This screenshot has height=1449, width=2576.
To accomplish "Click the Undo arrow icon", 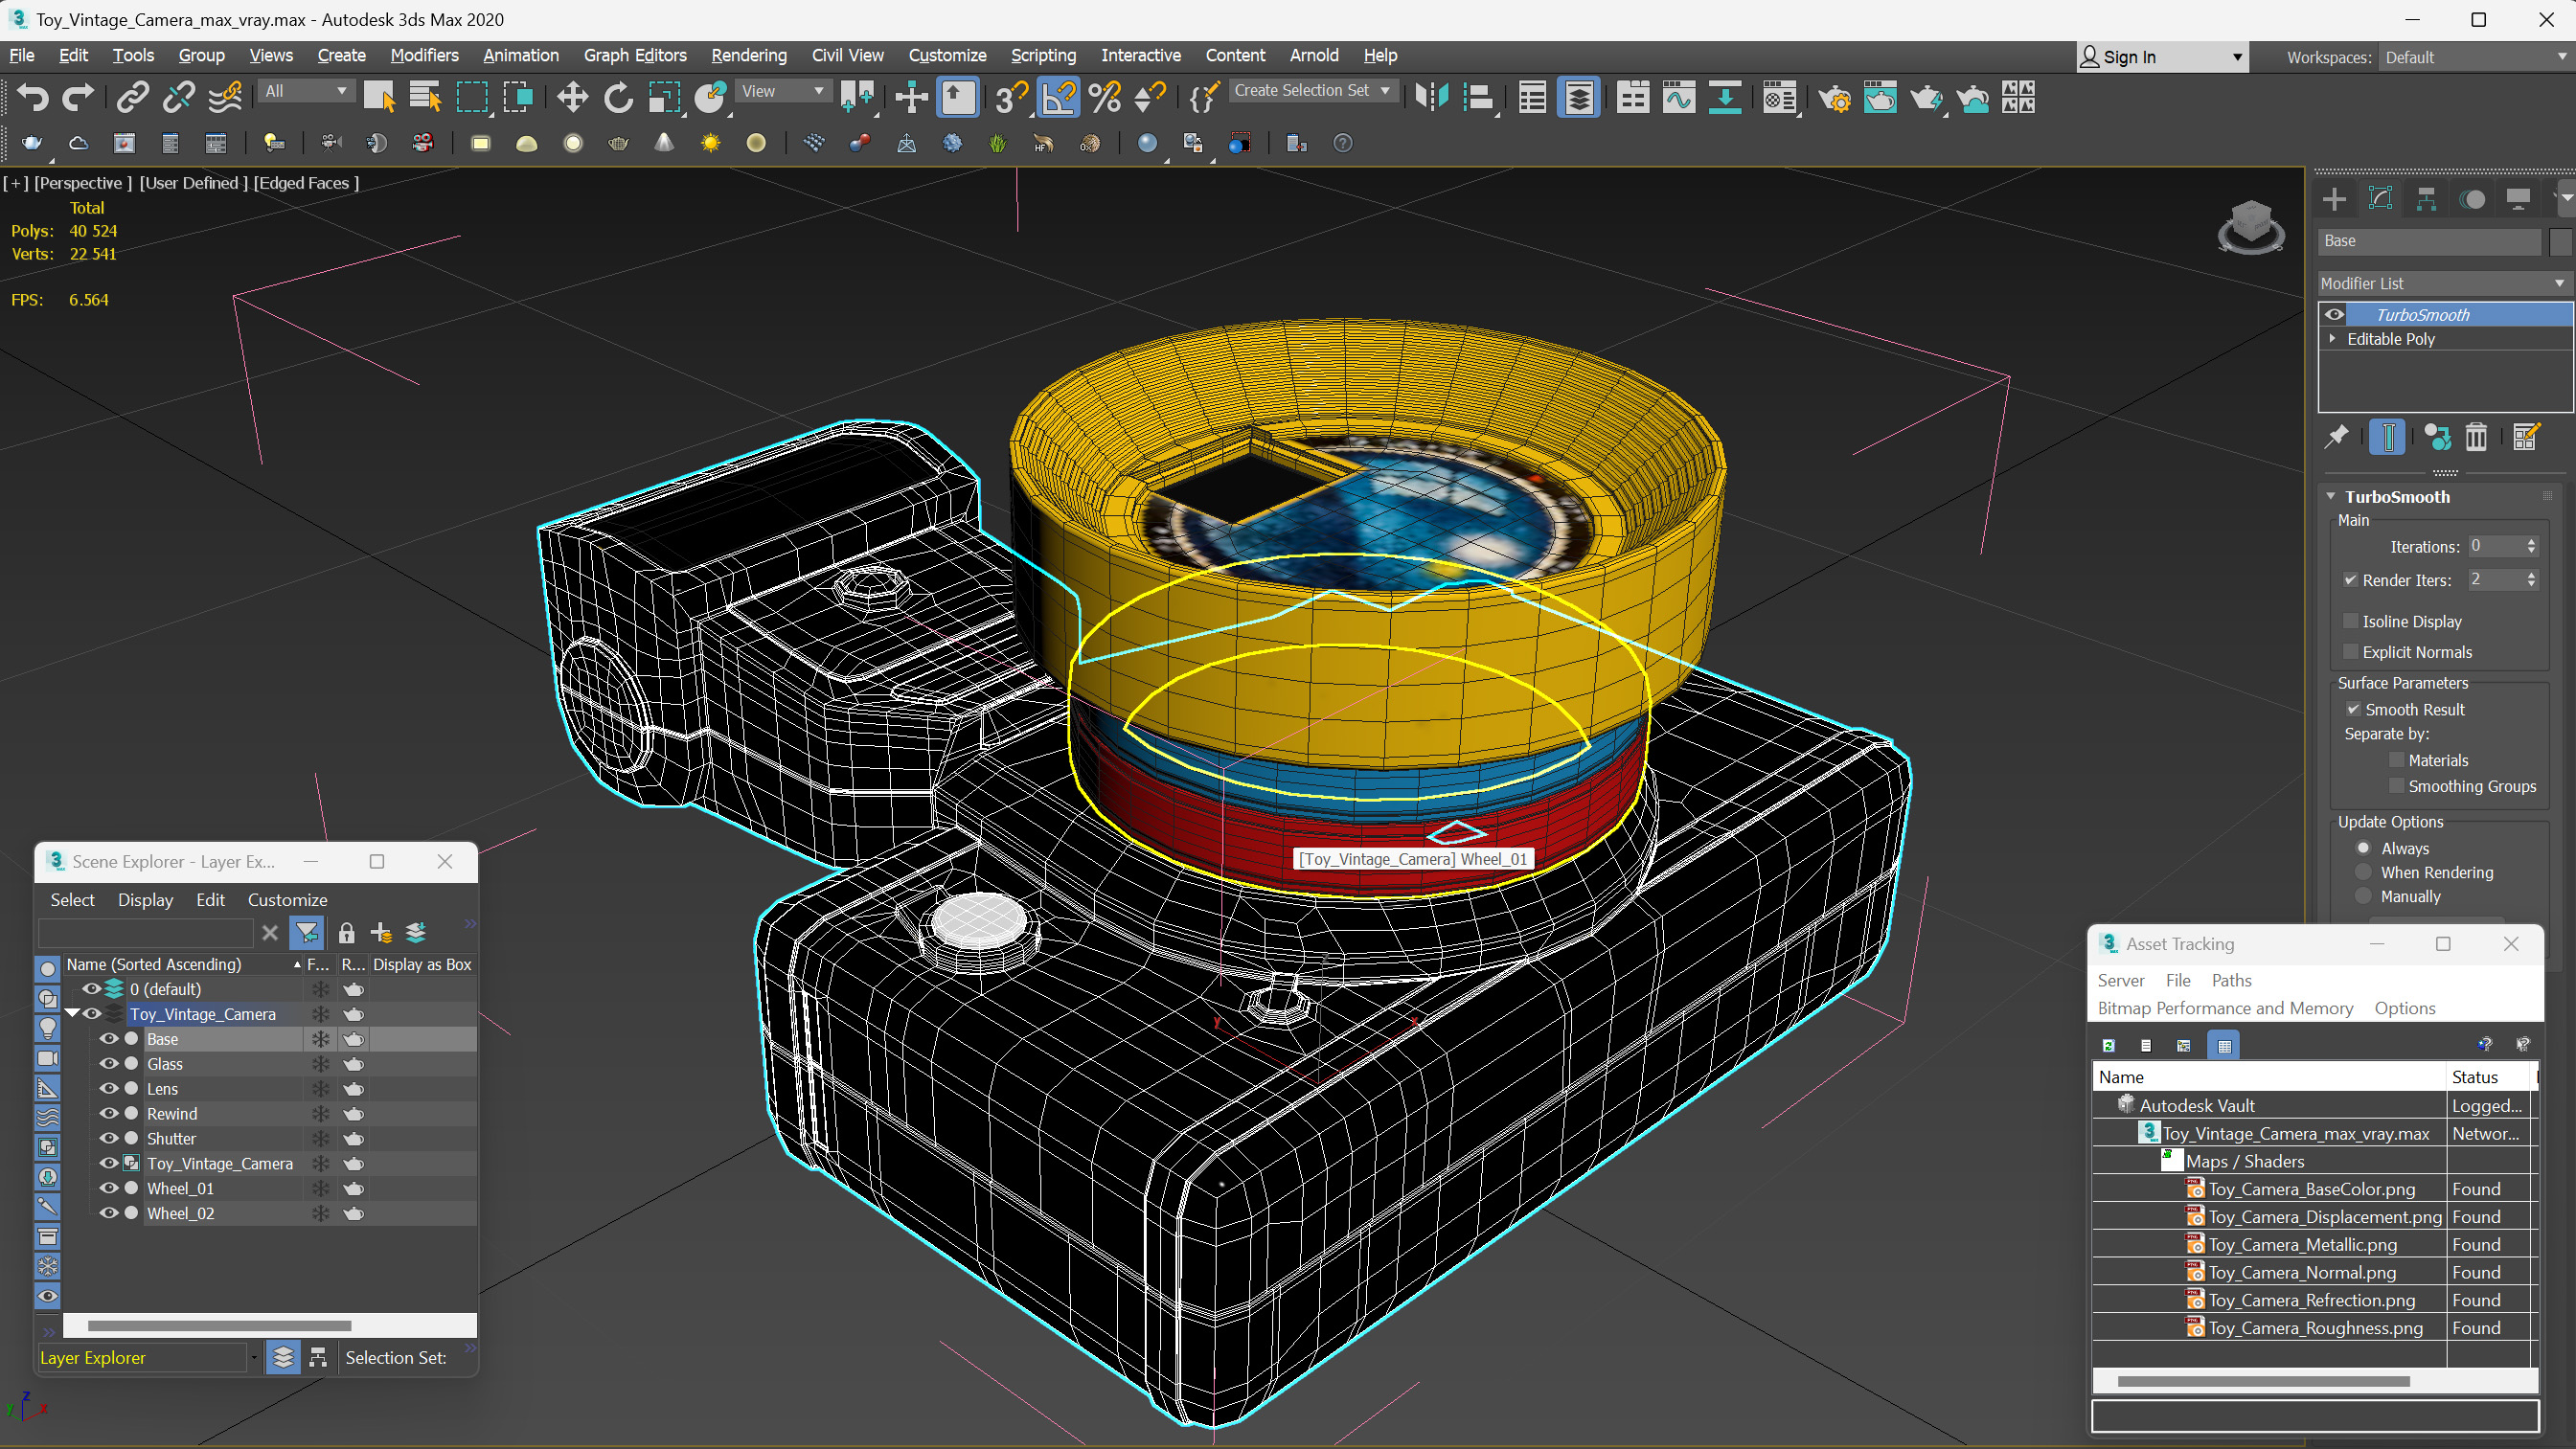I will [x=33, y=97].
